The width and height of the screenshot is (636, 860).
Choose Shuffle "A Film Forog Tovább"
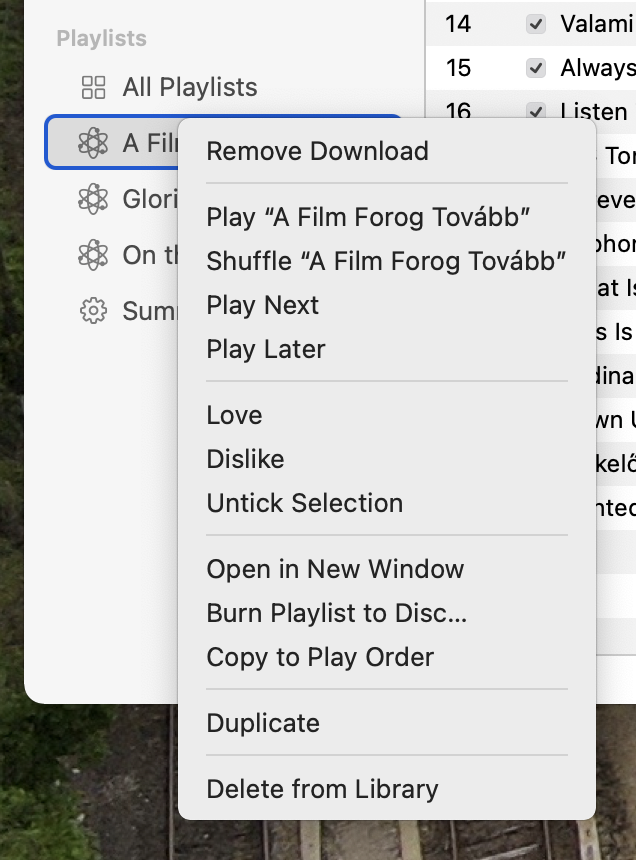click(x=386, y=261)
